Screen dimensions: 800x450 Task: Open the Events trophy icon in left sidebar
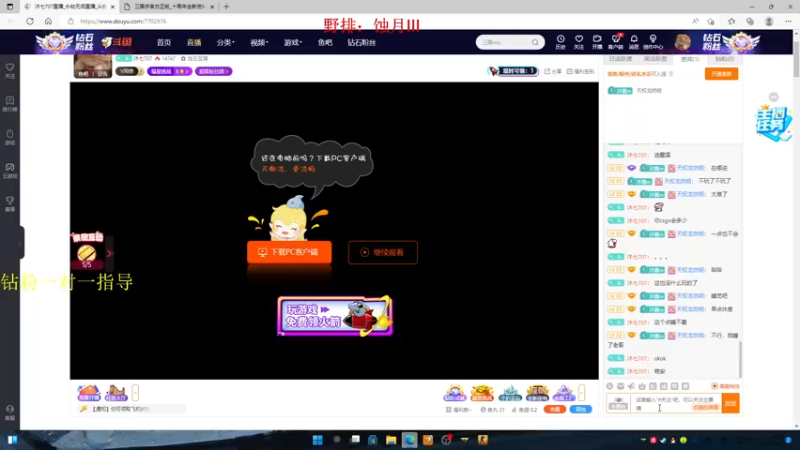click(10, 204)
